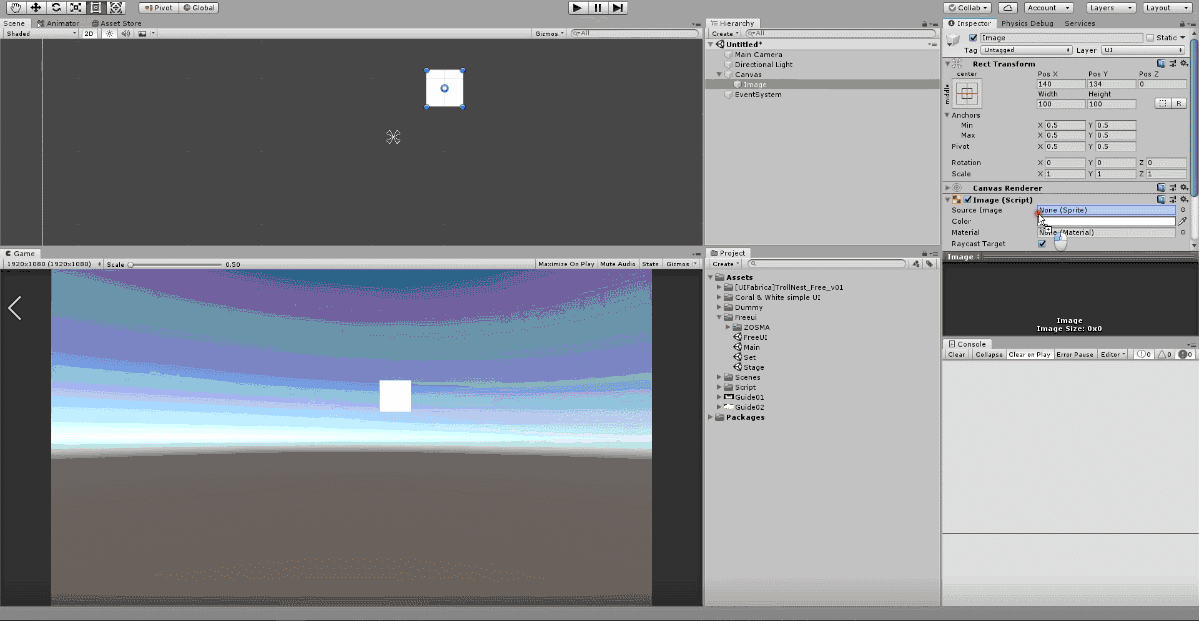Open the Tag dropdown Untagged
The width and height of the screenshot is (1199, 621).
click(x=1026, y=50)
